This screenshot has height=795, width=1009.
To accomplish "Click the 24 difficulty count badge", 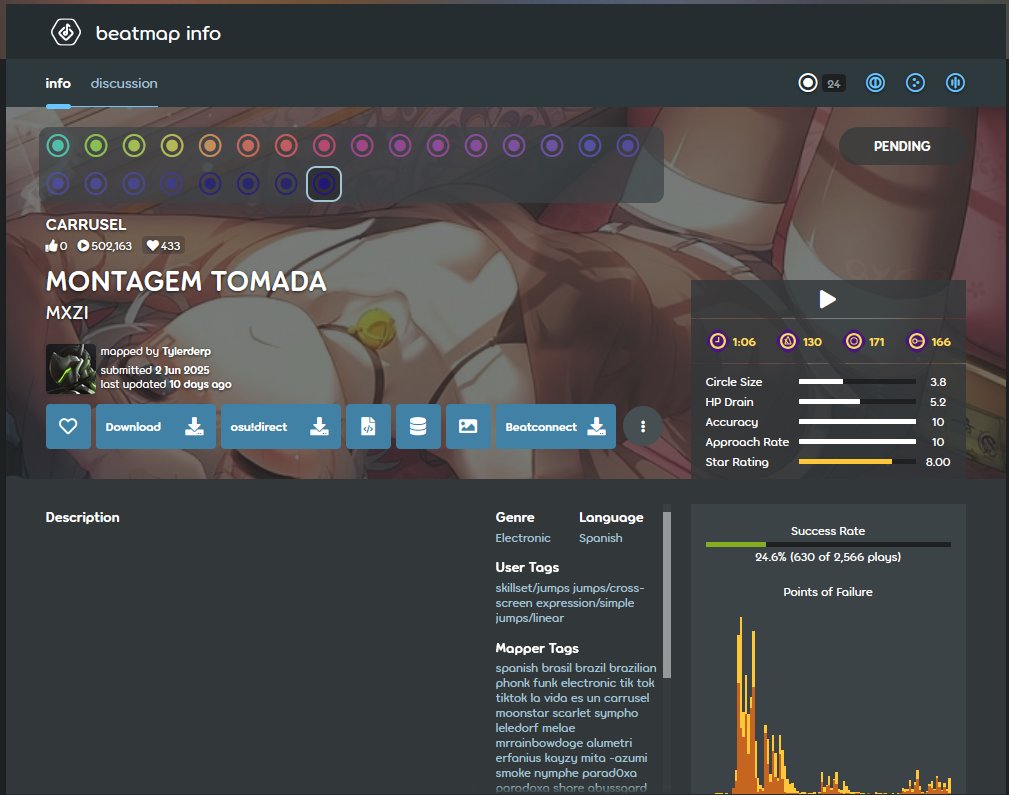I will click(833, 84).
